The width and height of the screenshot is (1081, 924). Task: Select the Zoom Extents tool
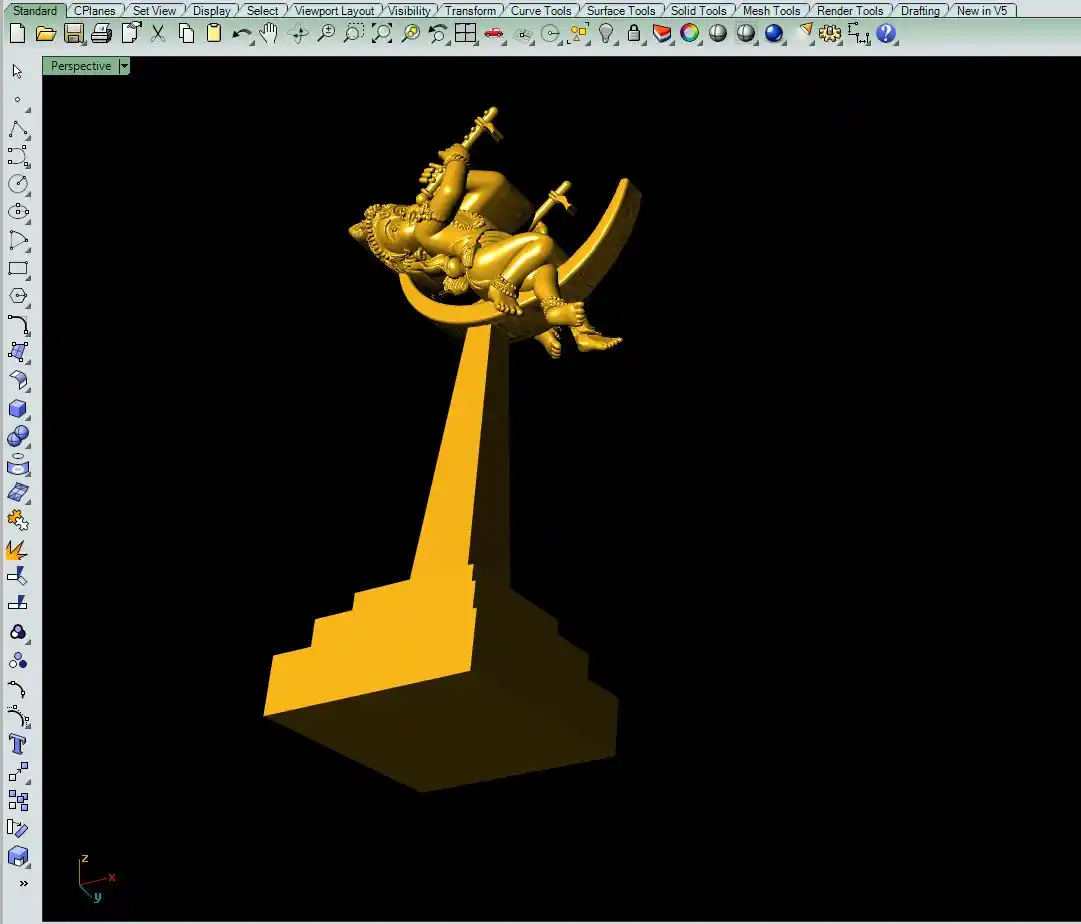click(x=382, y=33)
